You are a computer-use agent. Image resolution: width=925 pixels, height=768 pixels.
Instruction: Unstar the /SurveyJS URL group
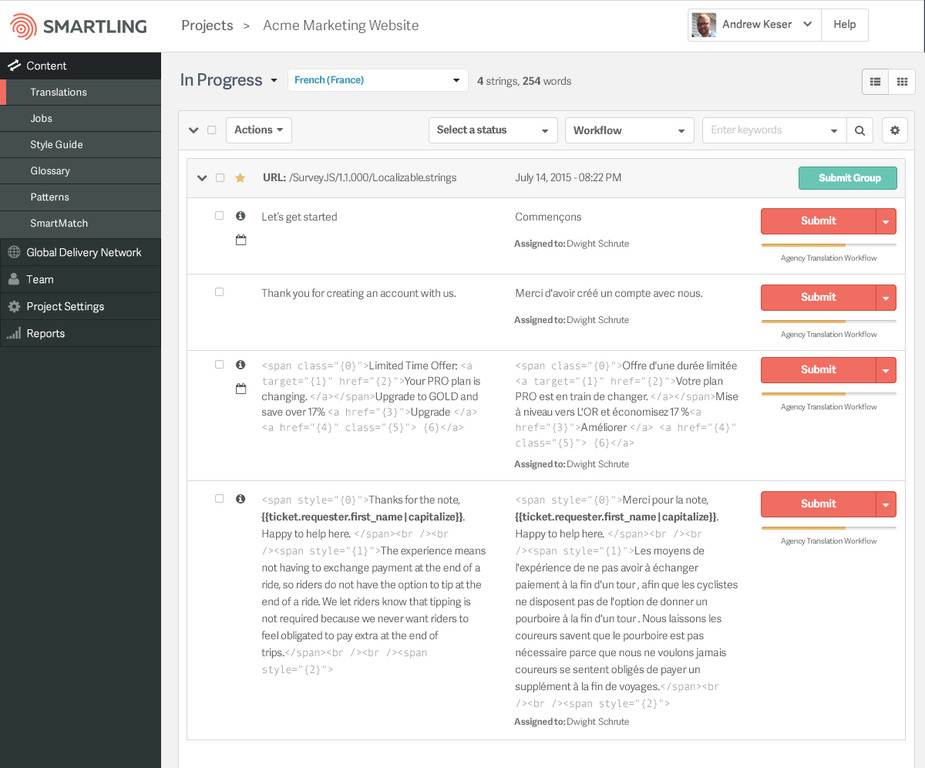(240, 178)
